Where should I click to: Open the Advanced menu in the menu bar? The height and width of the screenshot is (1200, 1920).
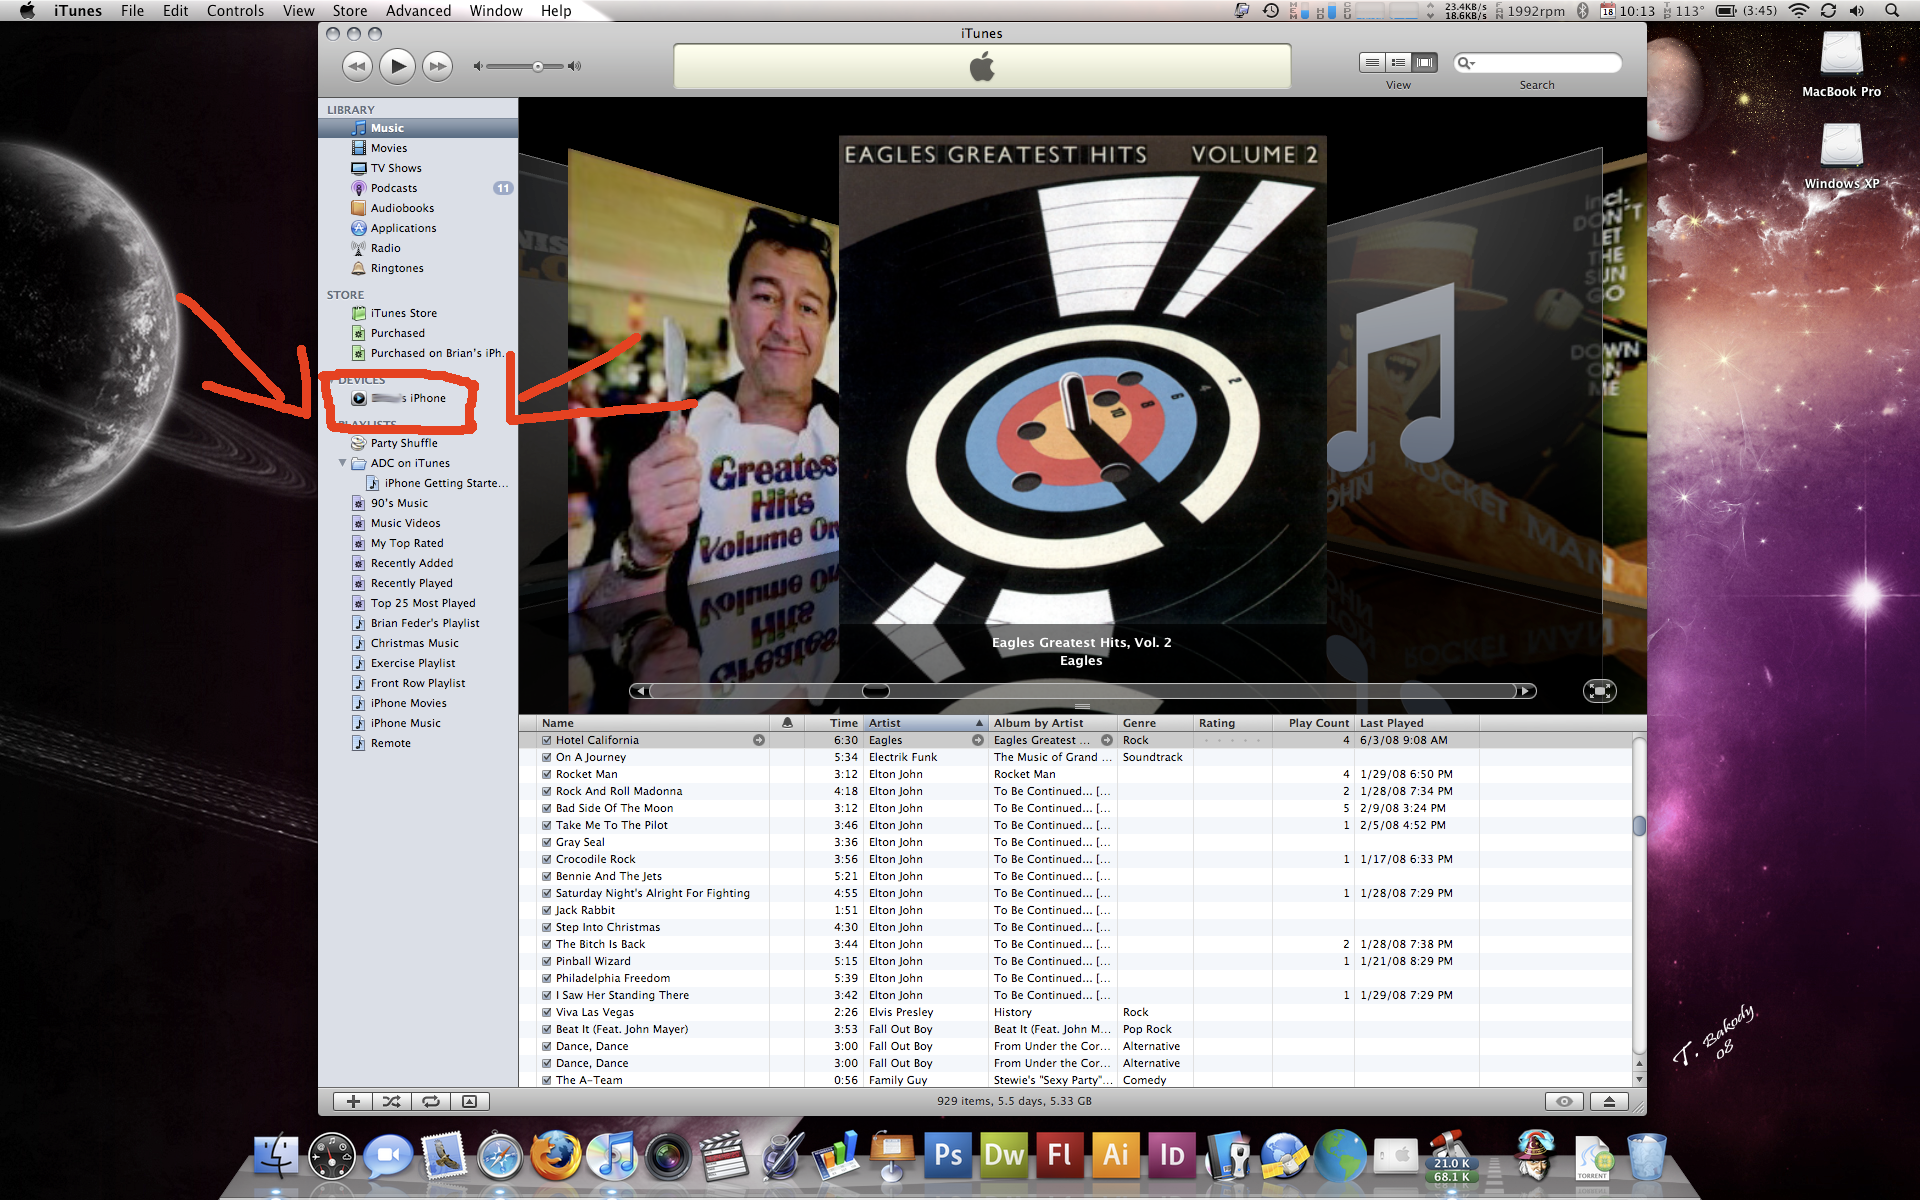point(418,11)
